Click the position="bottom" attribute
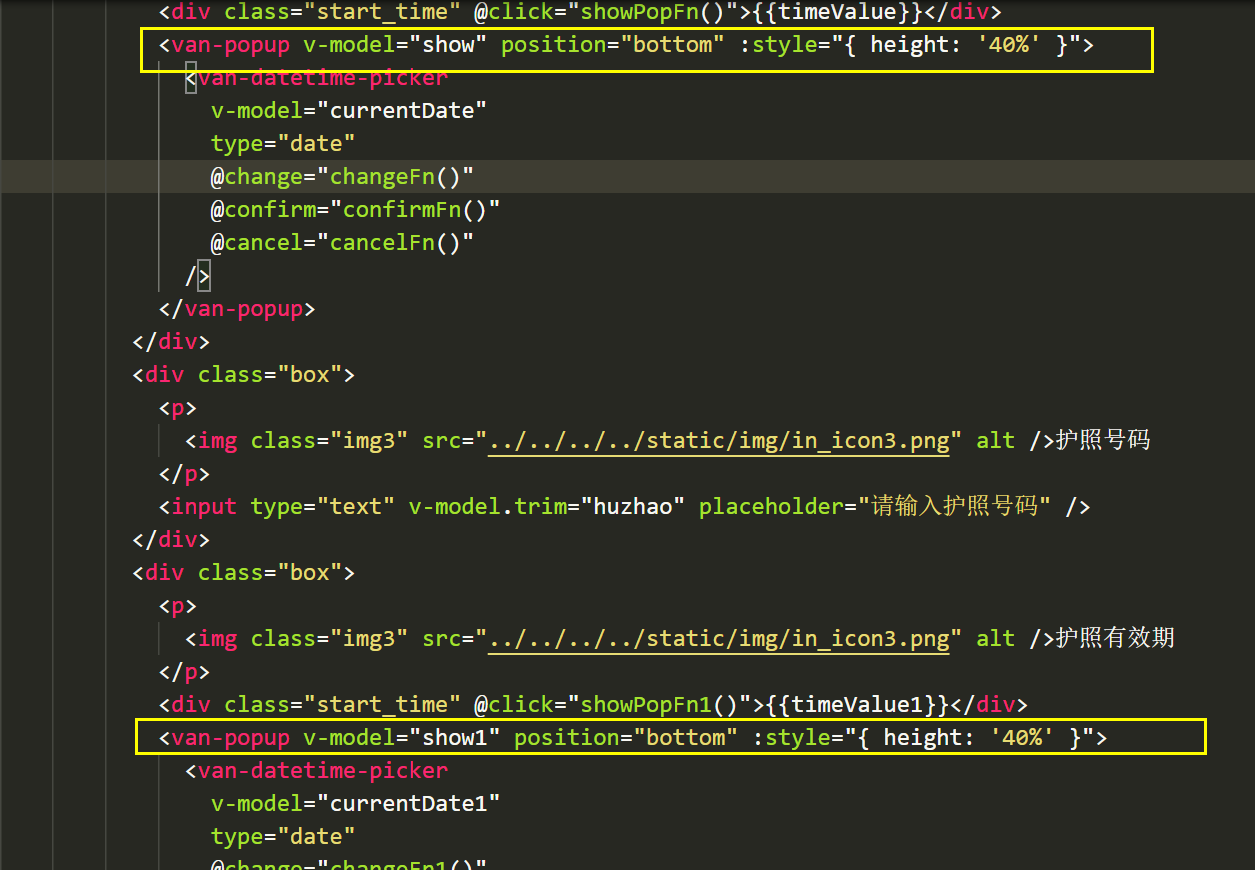The height and width of the screenshot is (870, 1255). (610, 44)
